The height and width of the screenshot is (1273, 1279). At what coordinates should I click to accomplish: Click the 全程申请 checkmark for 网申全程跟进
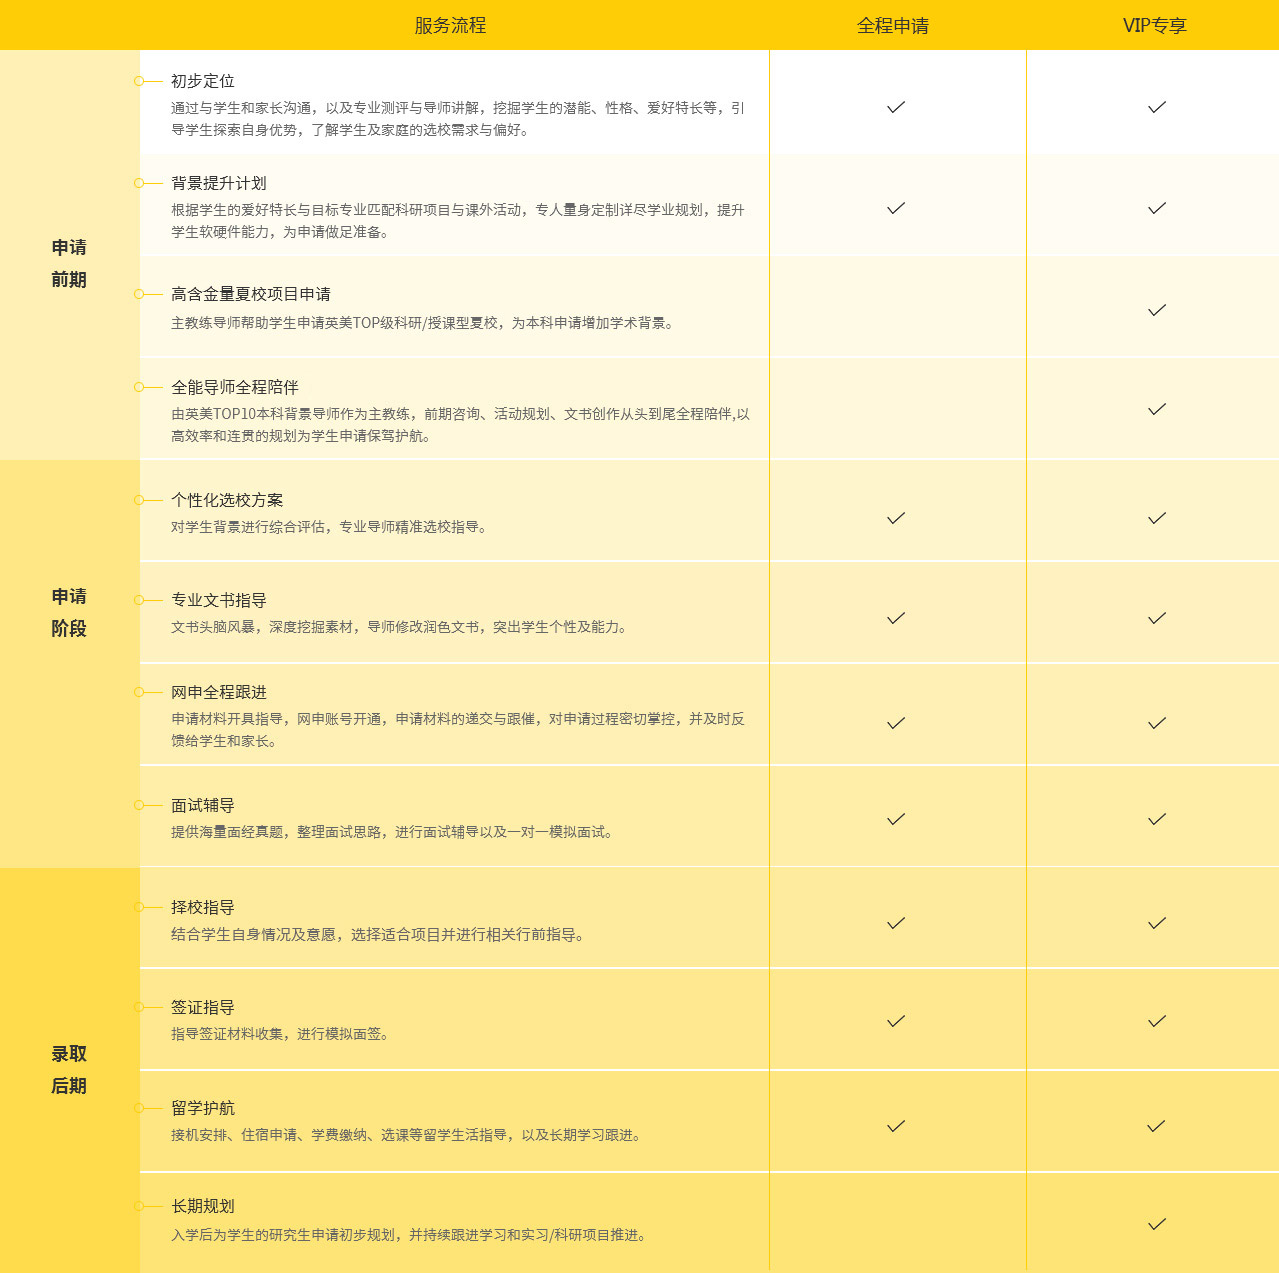[x=896, y=723]
